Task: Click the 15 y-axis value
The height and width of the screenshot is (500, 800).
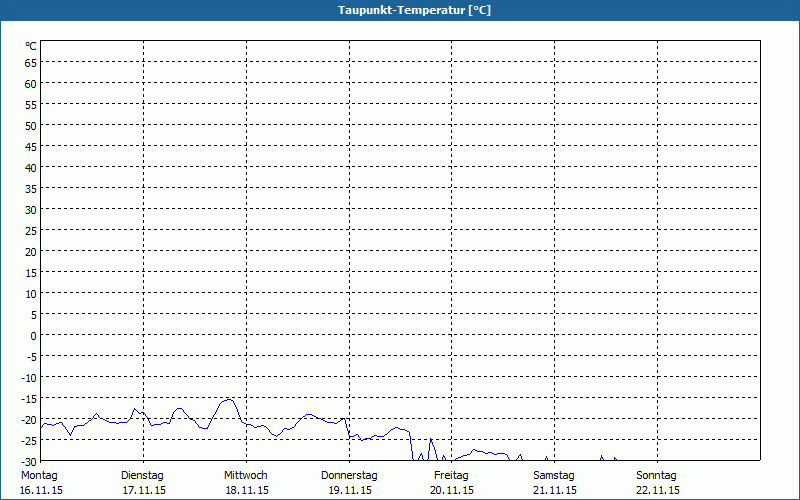Action: [x=31, y=273]
